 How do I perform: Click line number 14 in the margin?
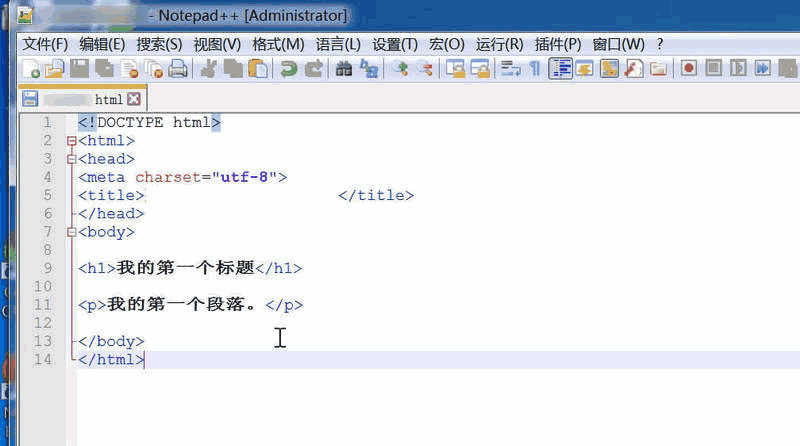click(x=43, y=360)
